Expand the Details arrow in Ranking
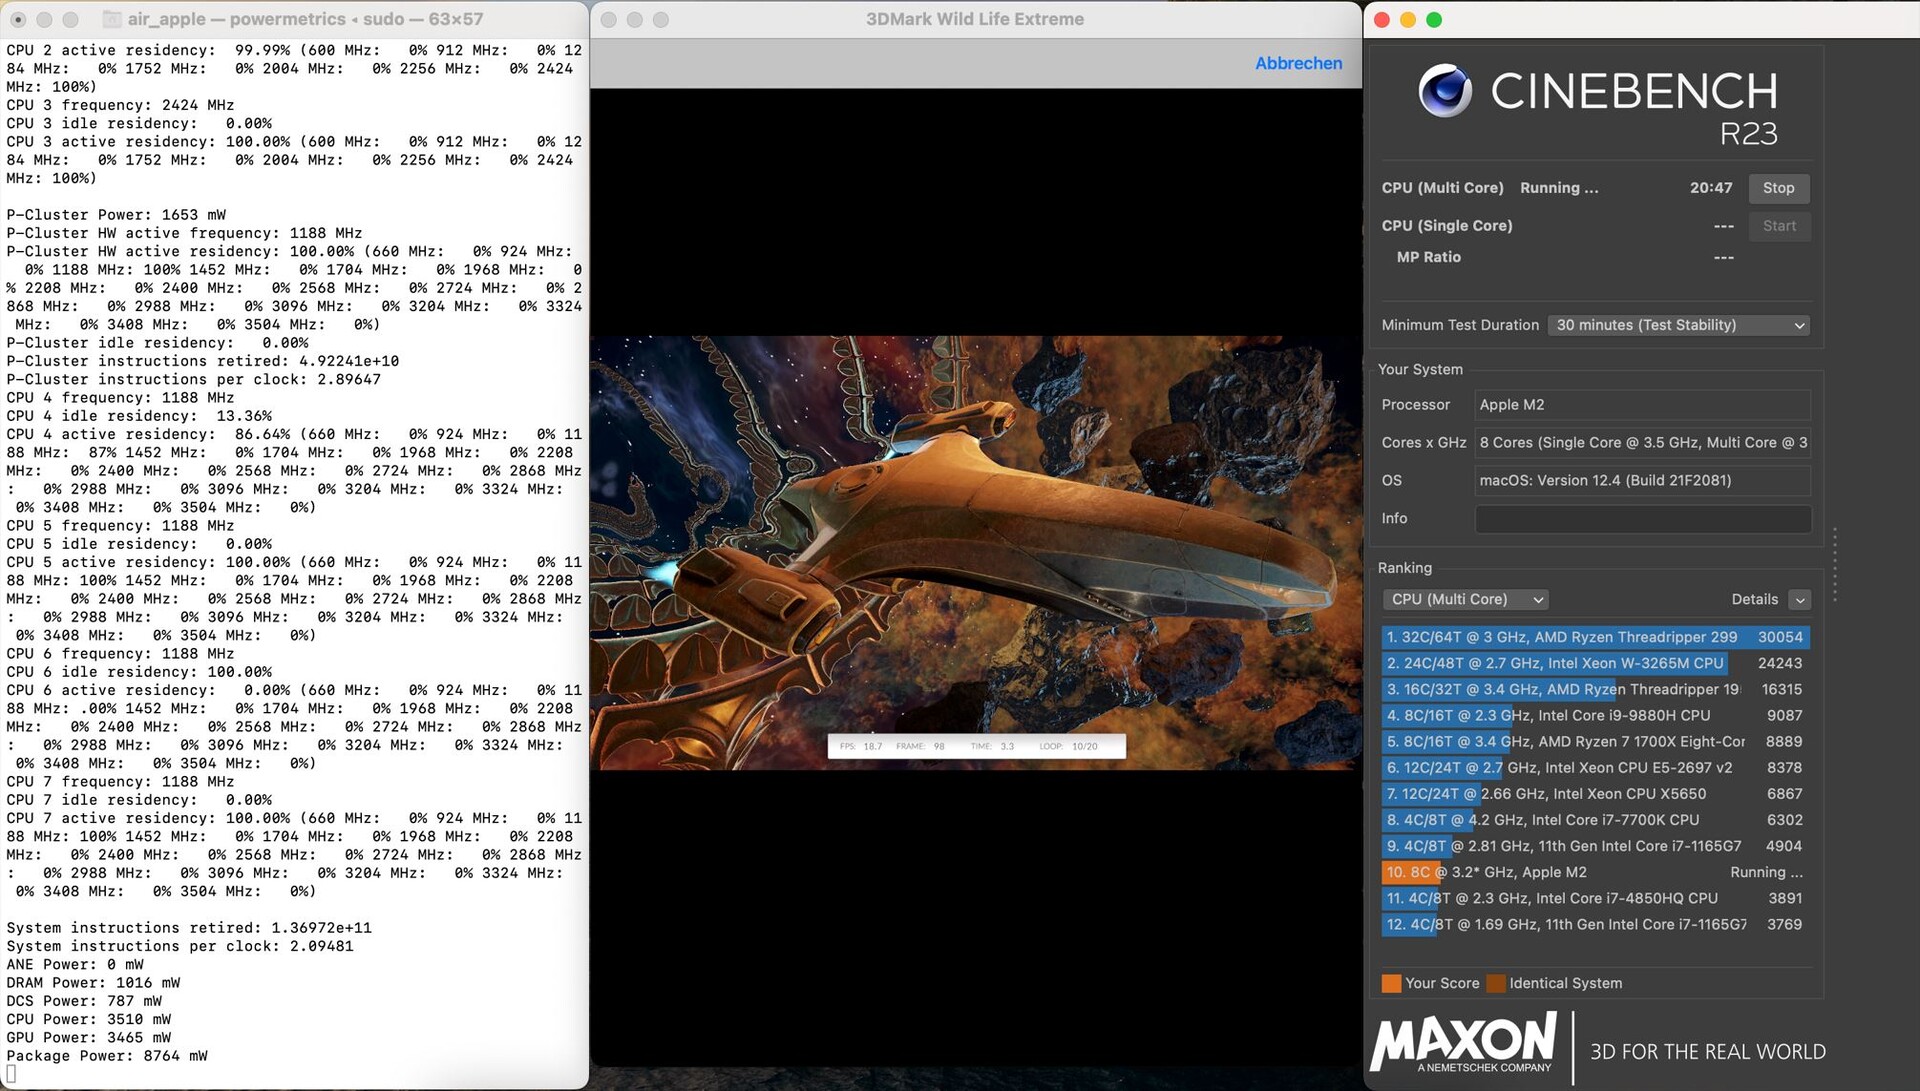The image size is (1920, 1091). [x=1799, y=600]
